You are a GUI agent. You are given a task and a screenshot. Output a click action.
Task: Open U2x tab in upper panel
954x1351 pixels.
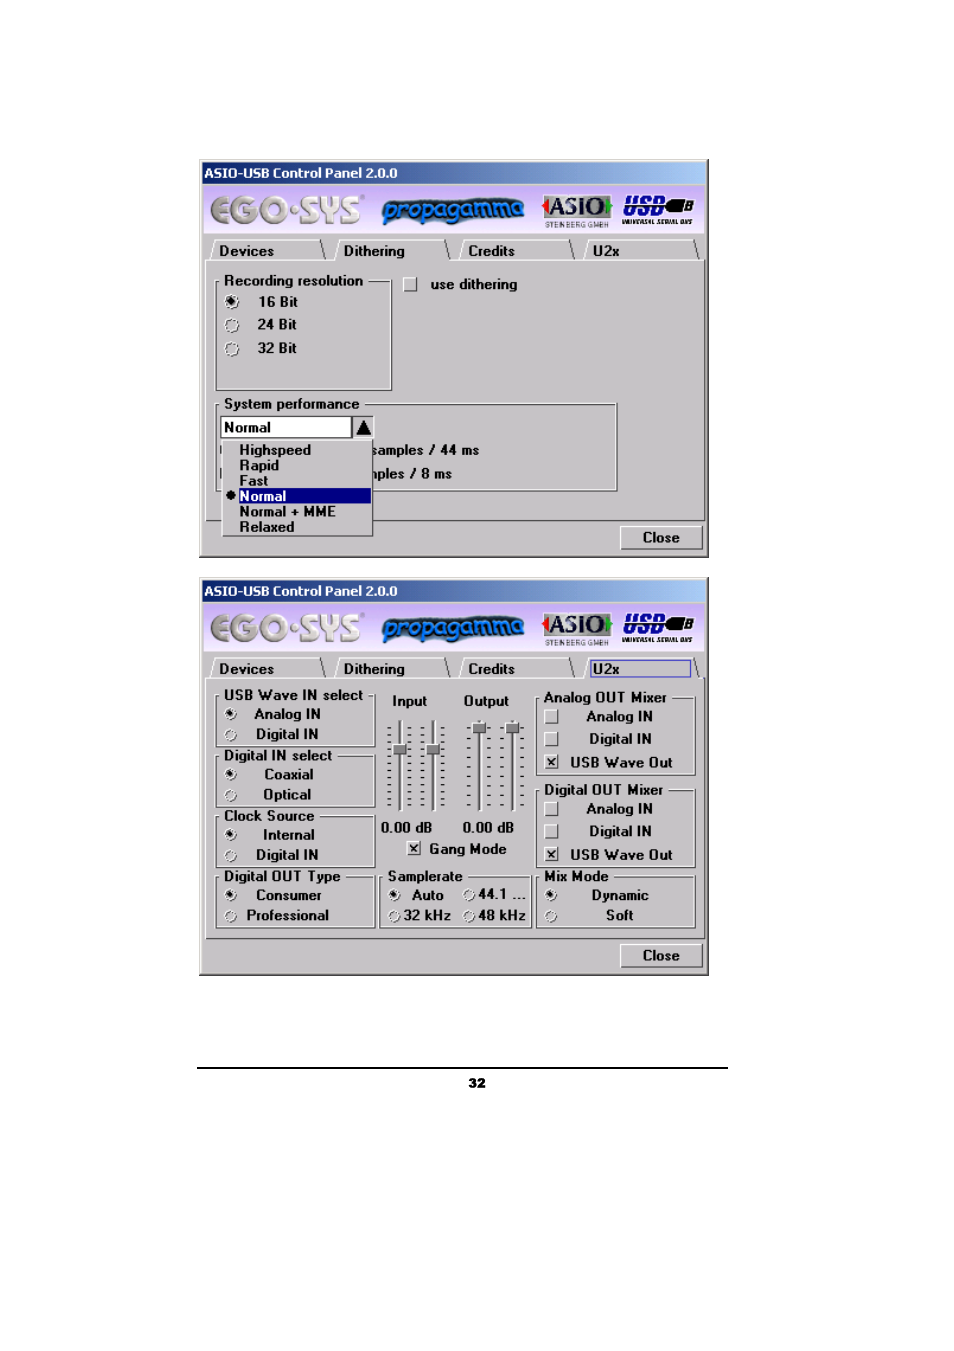click(x=640, y=251)
